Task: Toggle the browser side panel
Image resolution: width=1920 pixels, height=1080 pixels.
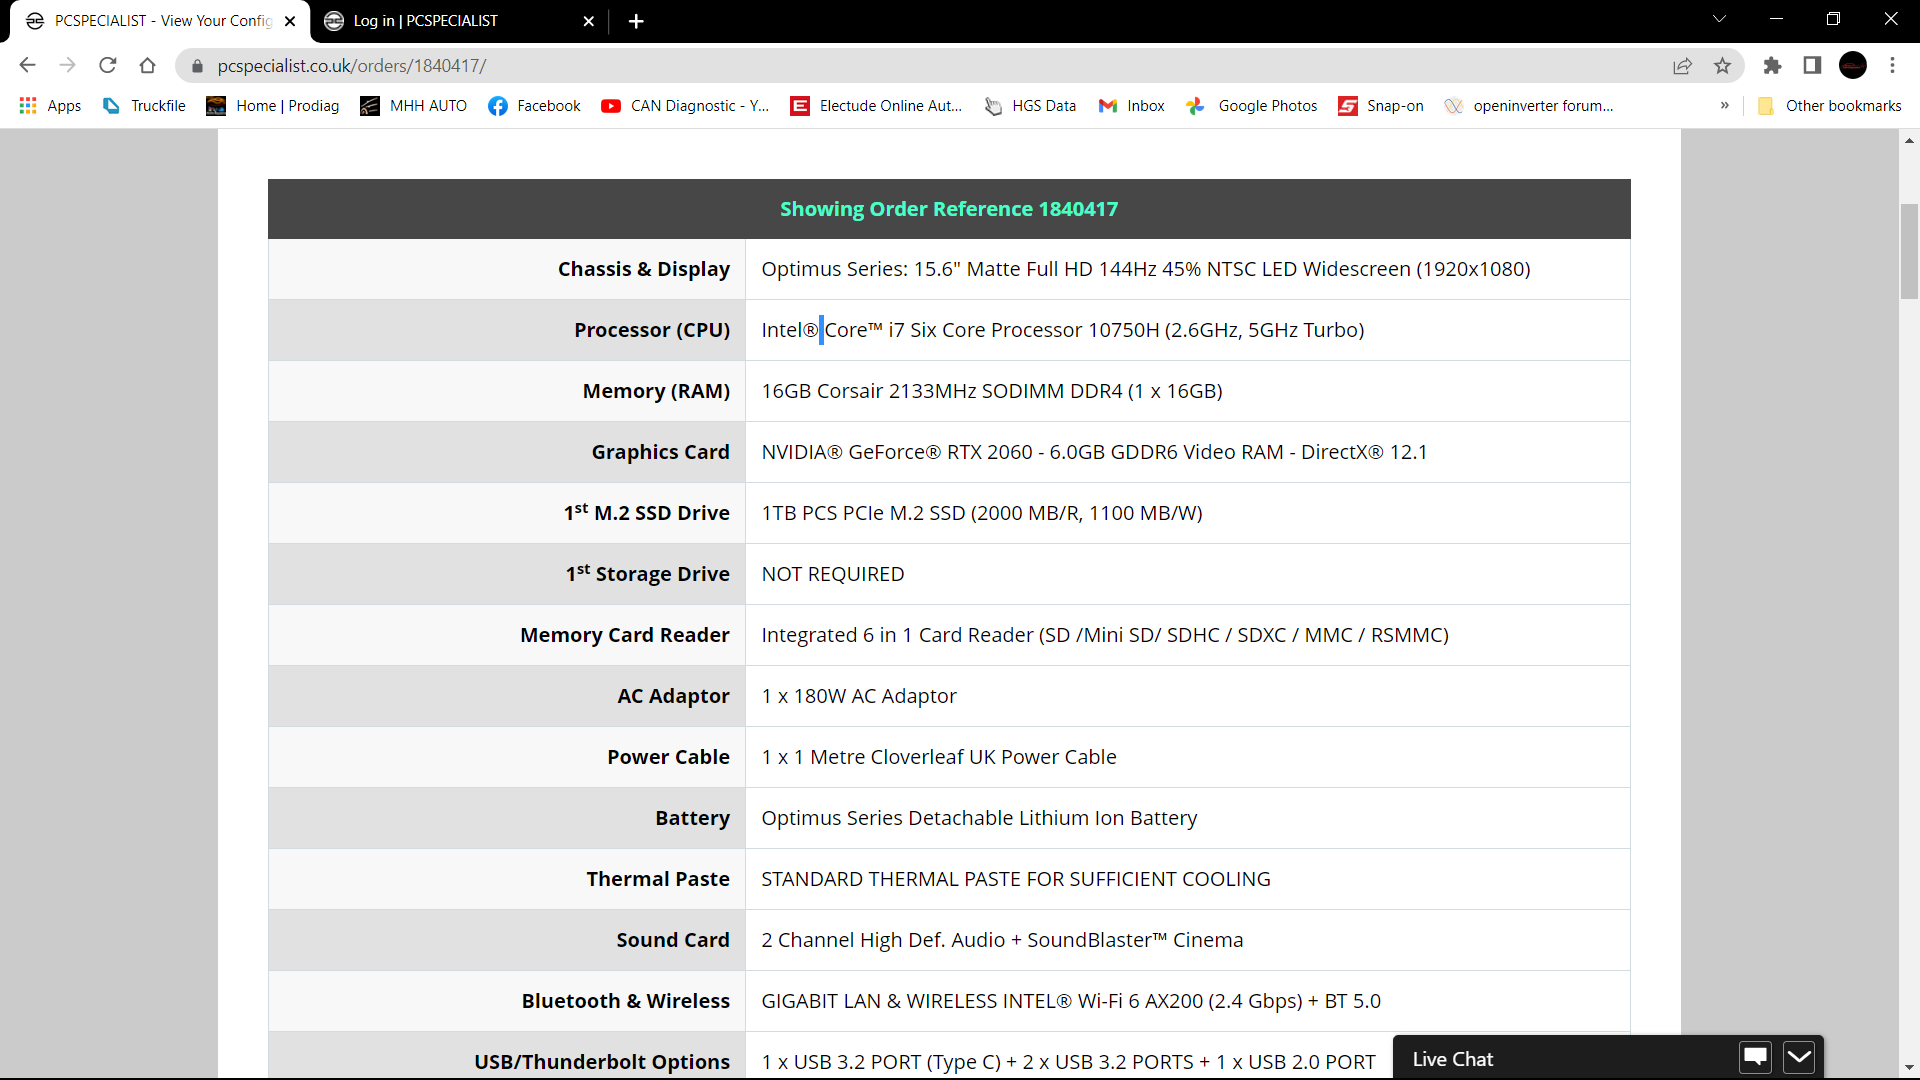Action: 1812,66
